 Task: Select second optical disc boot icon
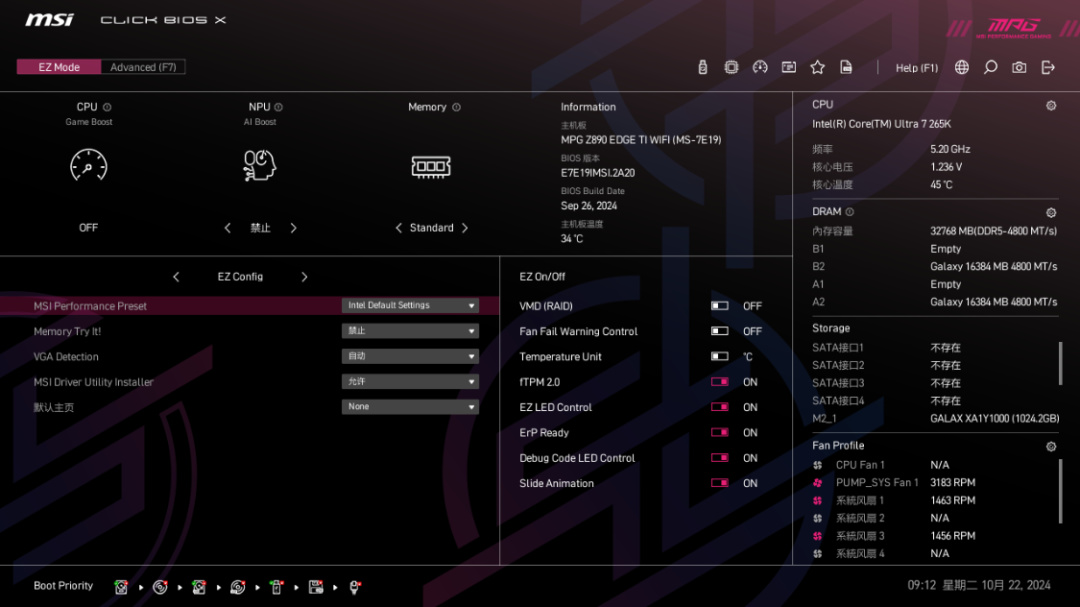[238, 587]
